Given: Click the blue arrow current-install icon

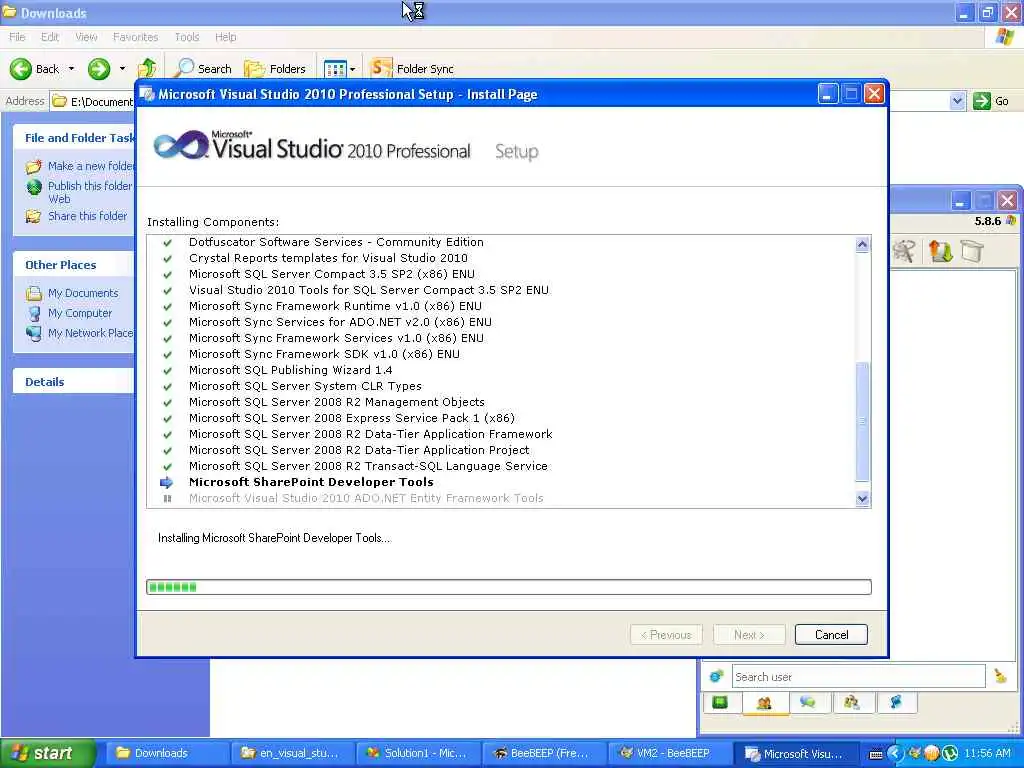Looking at the screenshot, I should pyautogui.click(x=167, y=482).
